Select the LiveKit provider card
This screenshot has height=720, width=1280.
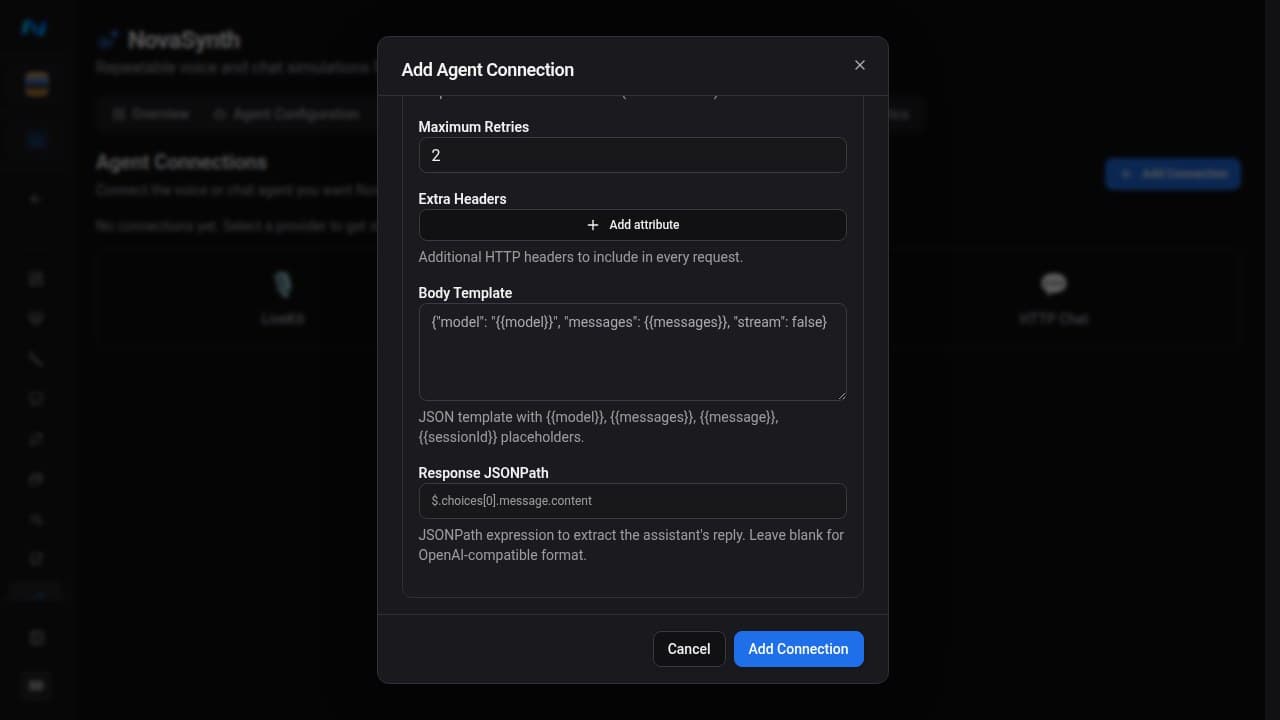point(283,297)
